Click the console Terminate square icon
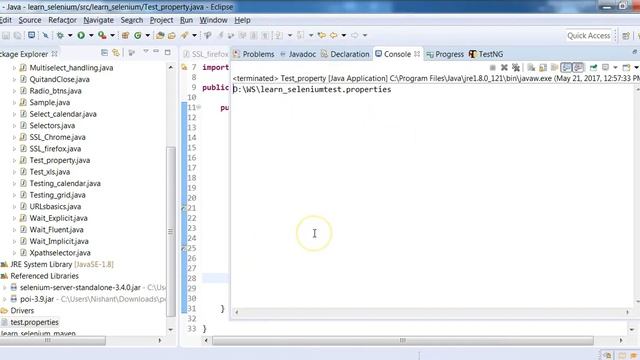Image resolution: width=640 pixels, height=360 pixels. pos(493,68)
